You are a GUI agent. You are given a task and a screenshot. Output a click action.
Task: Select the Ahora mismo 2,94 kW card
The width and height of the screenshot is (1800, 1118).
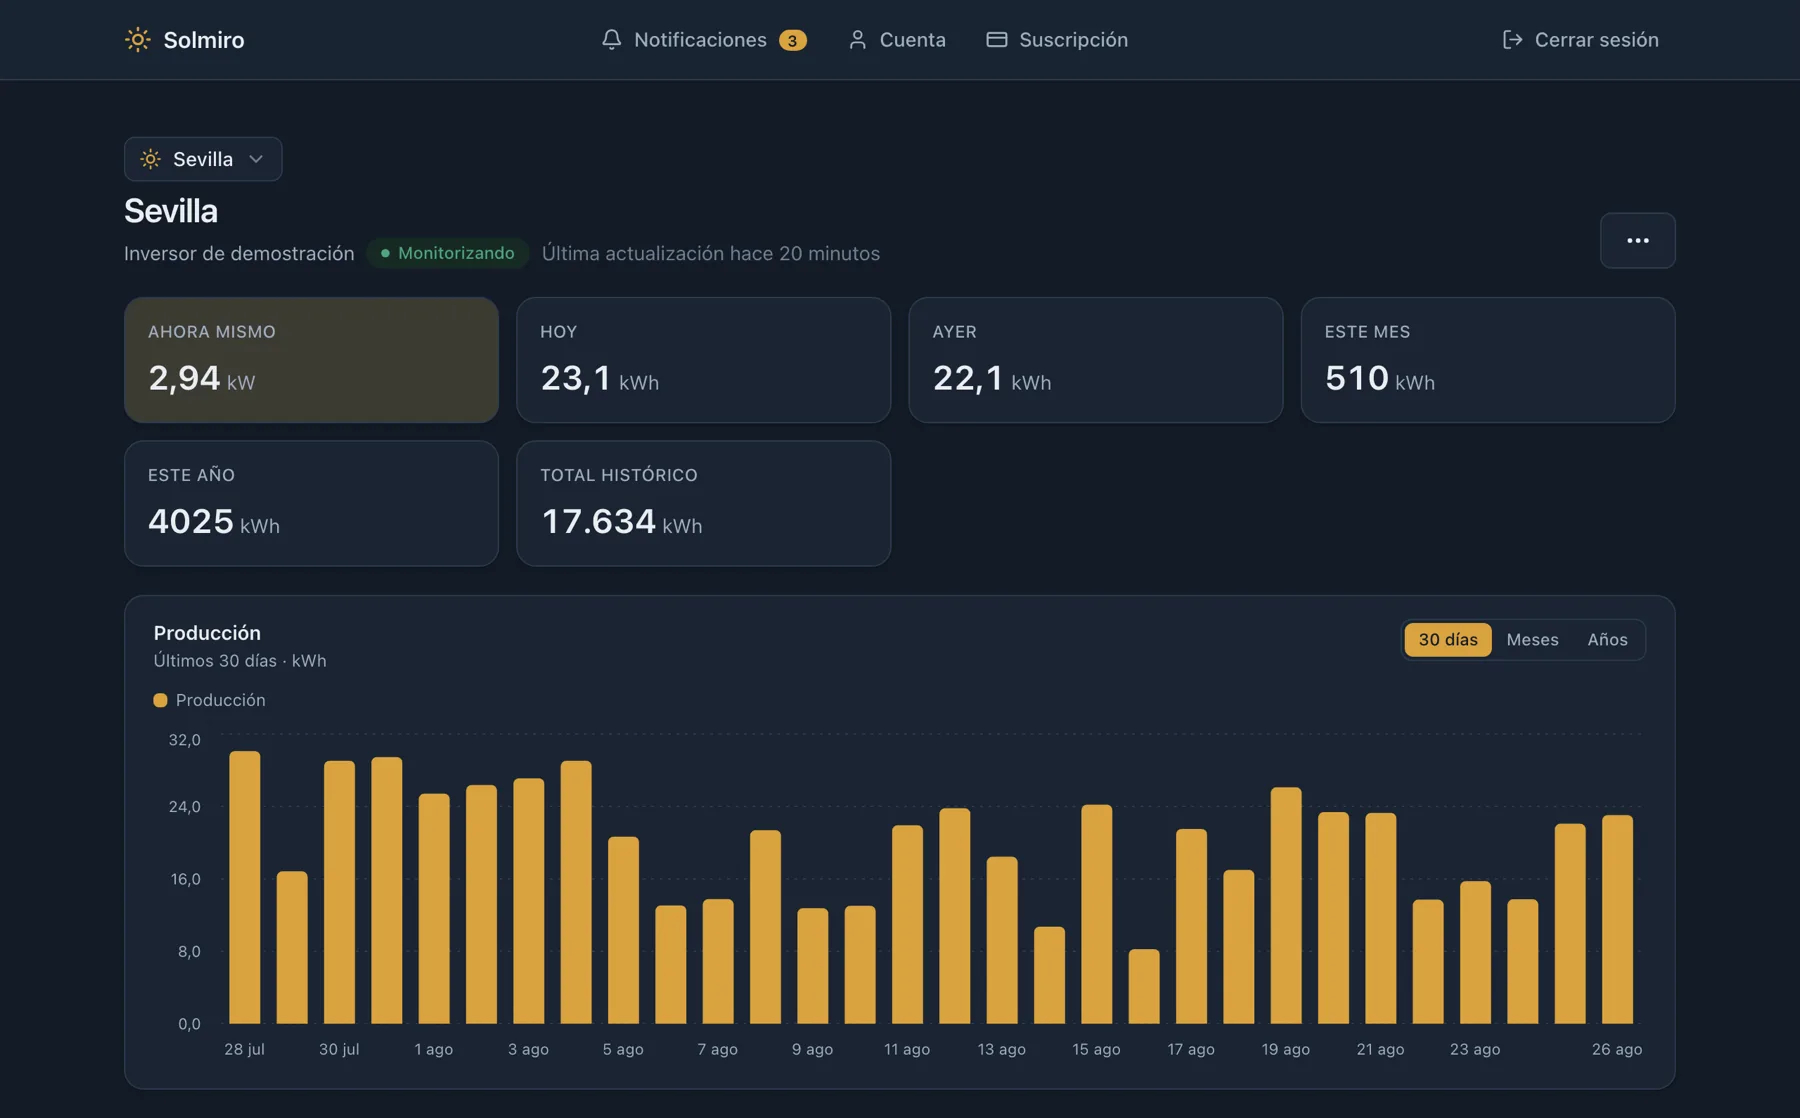311,360
